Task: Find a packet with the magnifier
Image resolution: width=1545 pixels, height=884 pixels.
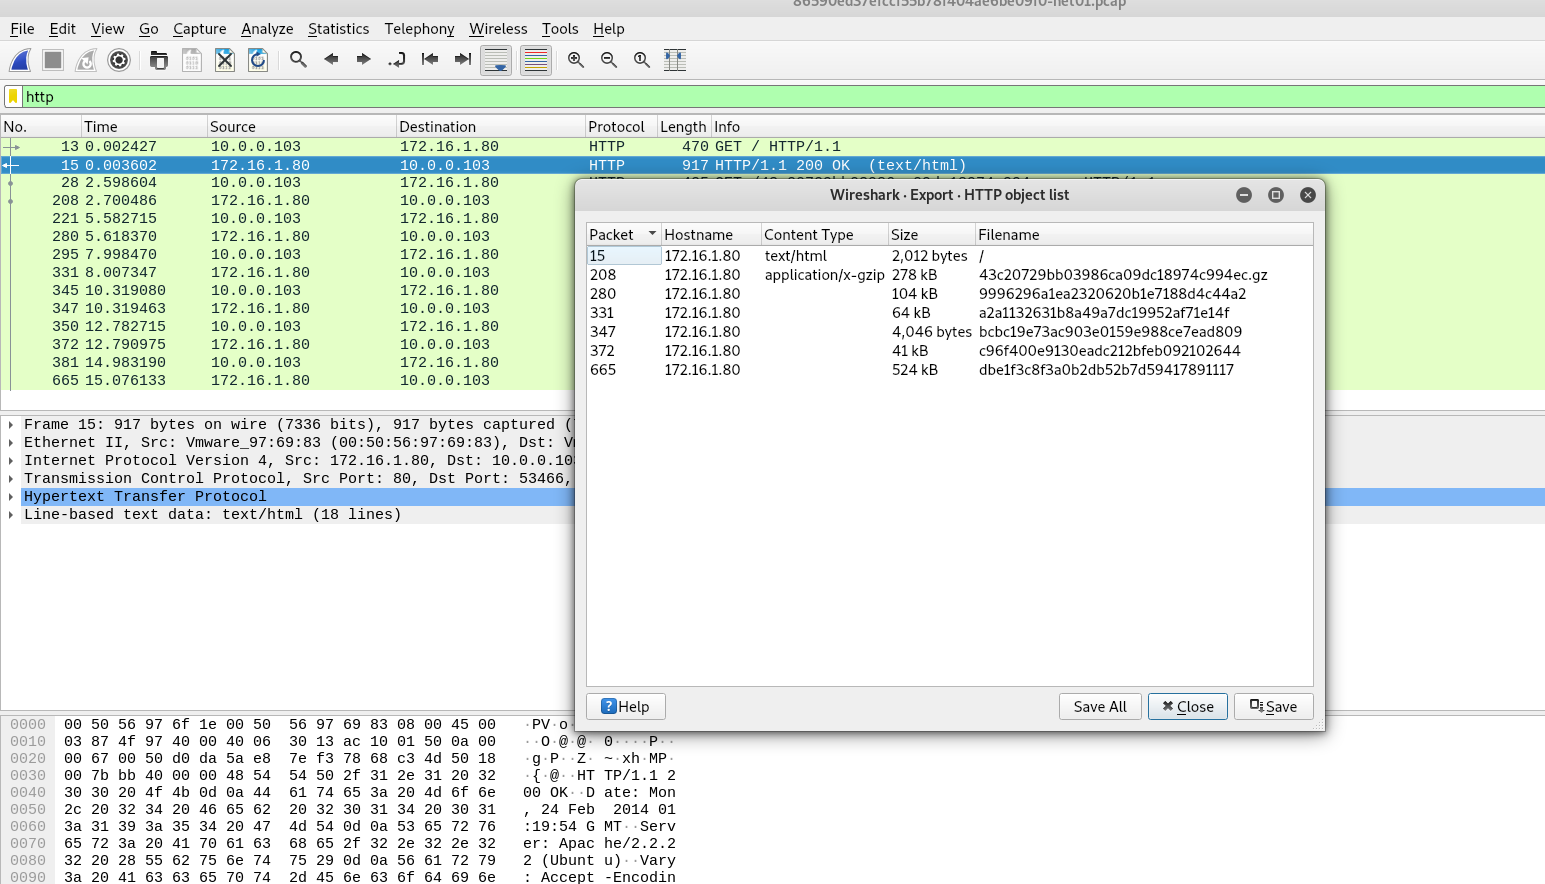Action: 298,60
